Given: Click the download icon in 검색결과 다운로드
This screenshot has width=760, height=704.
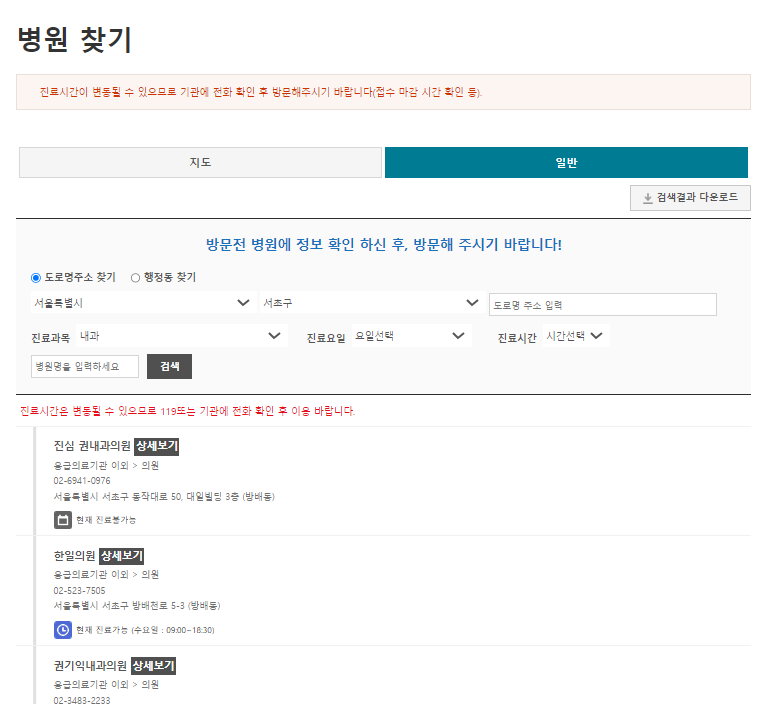Looking at the screenshot, I should click(648, 198).
